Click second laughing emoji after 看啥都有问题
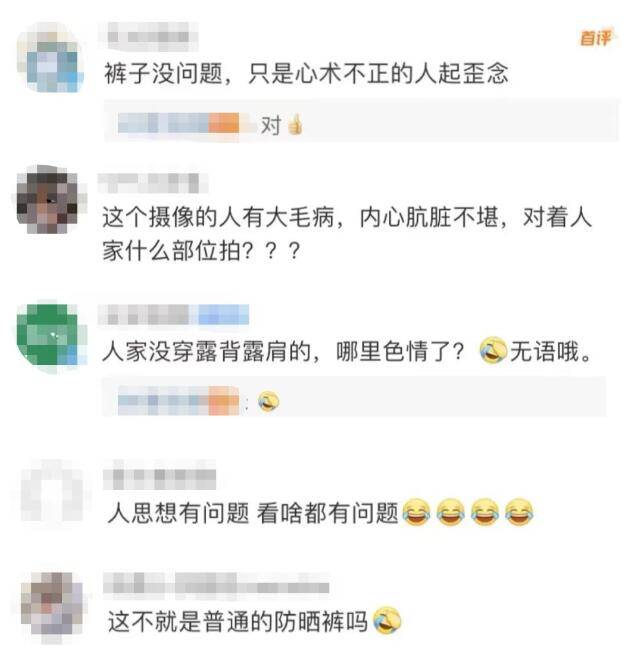The height and width of the screenshot is (656, 641). [450, 511]
